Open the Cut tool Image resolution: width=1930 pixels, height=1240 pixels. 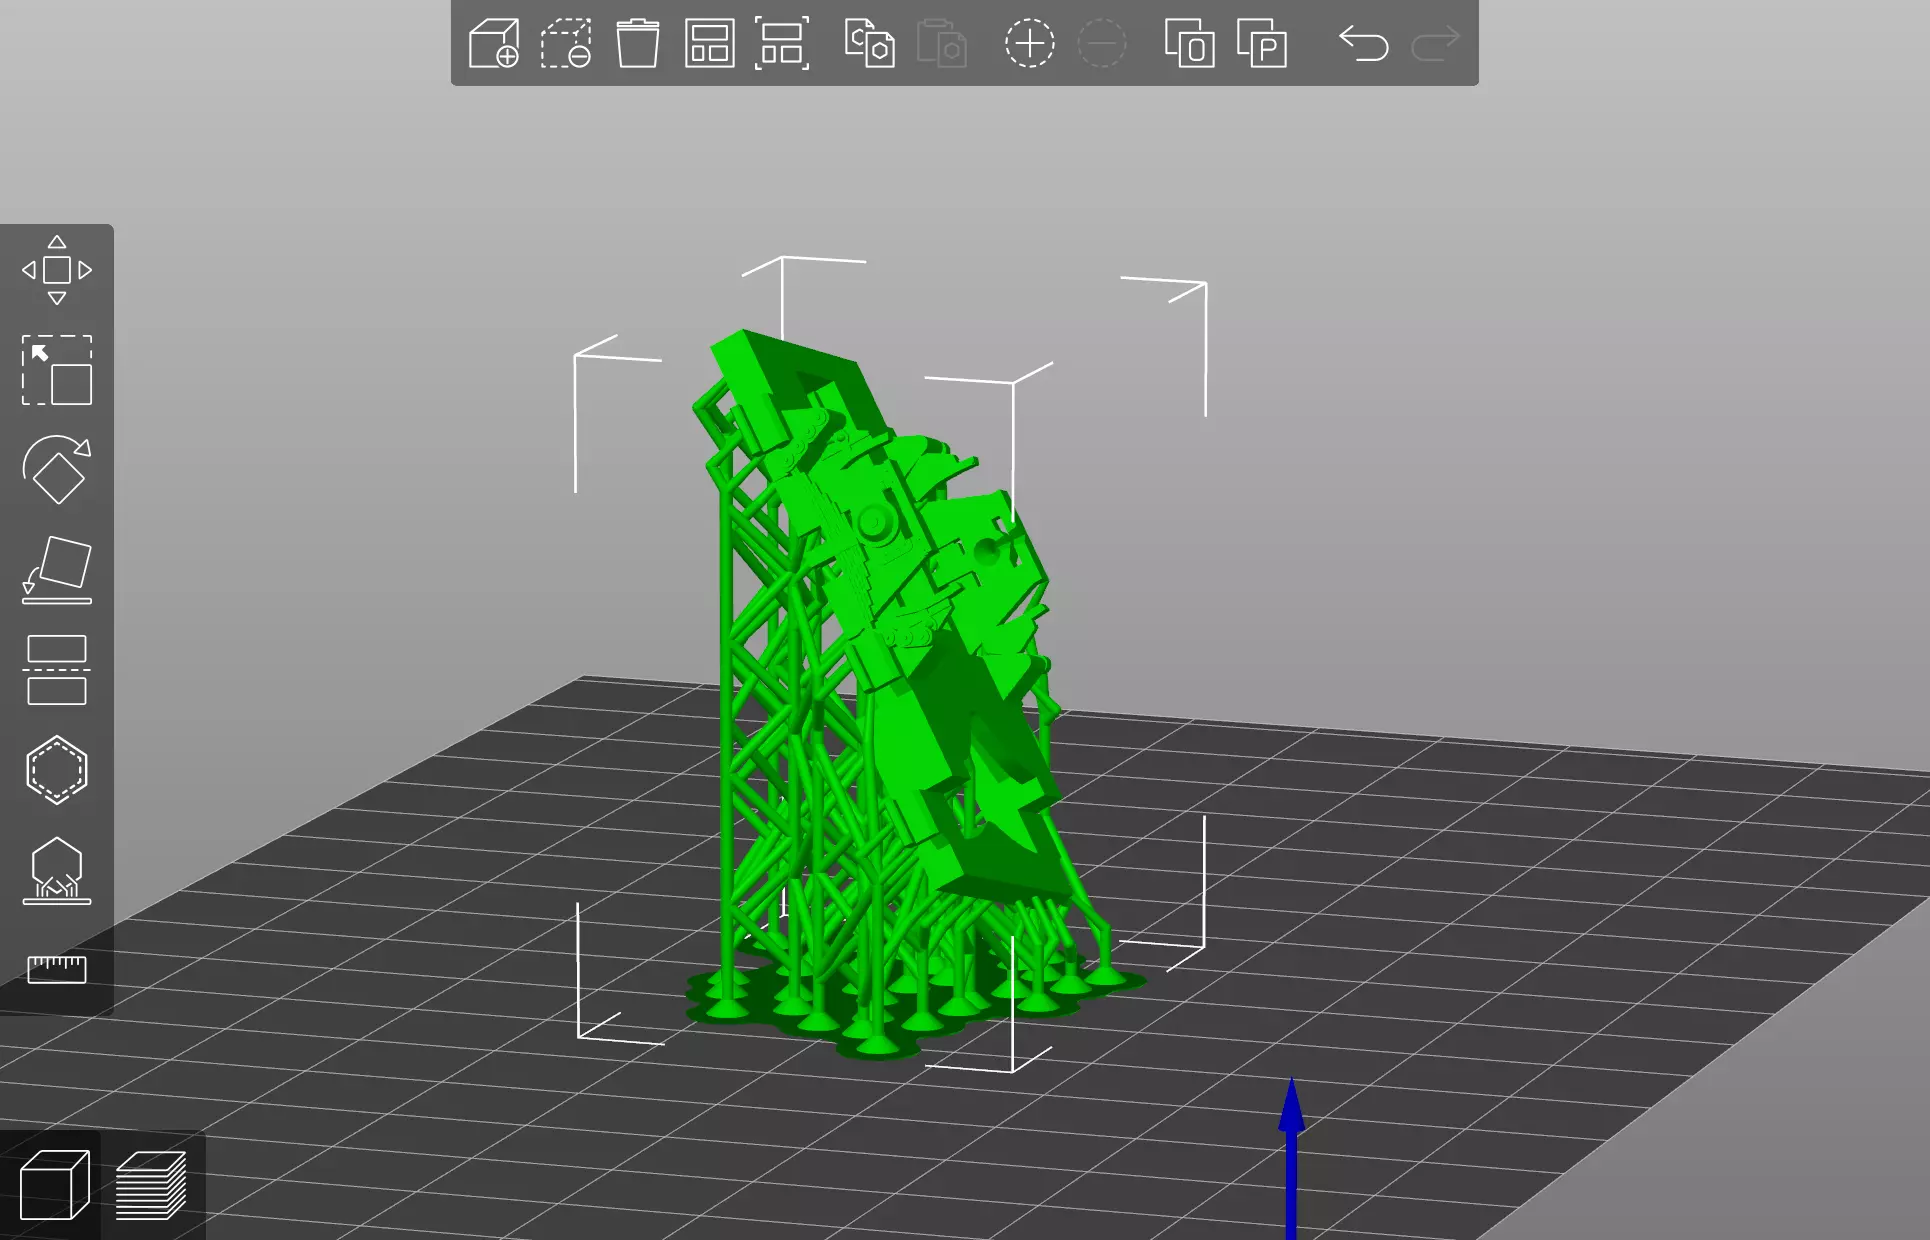point(57,670)
